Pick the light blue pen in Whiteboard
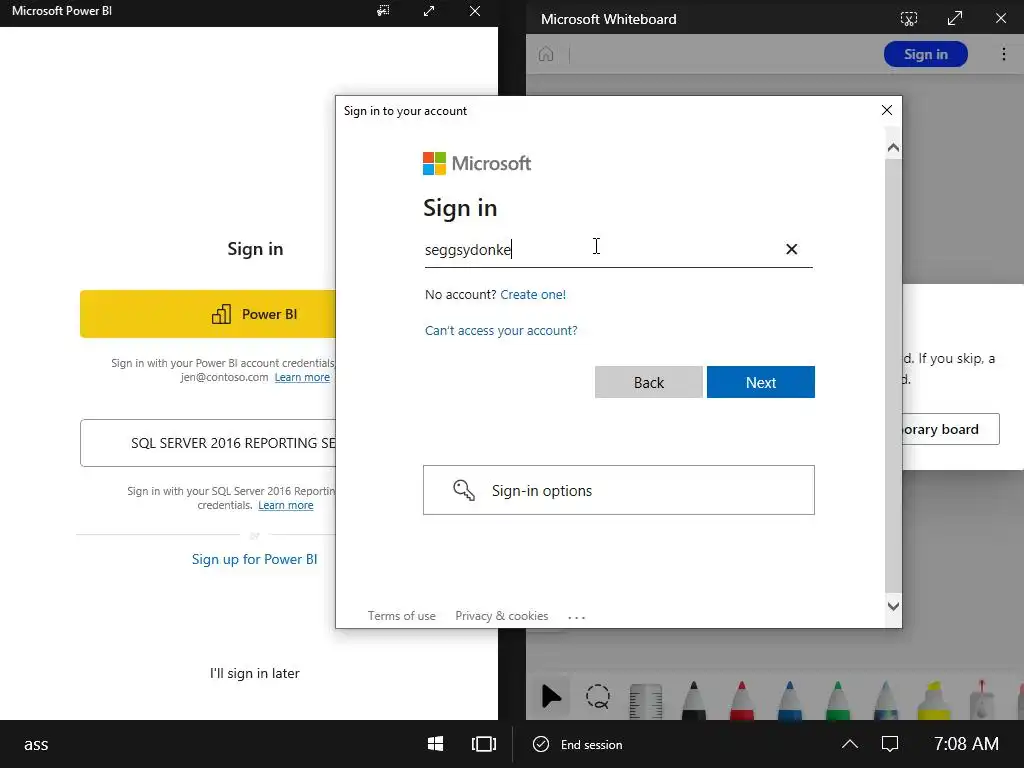The height and width of the screenshot is (768, 1024). point(886,700)
